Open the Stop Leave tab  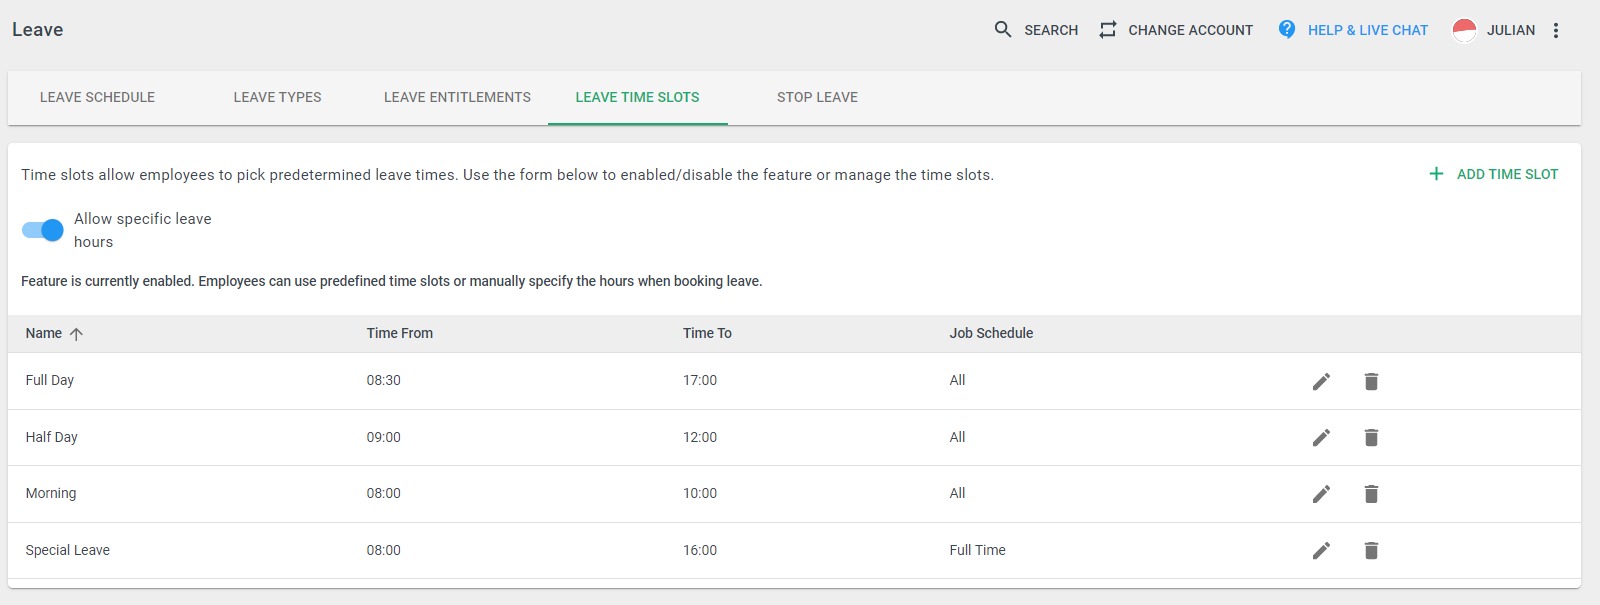click(817, 97)
